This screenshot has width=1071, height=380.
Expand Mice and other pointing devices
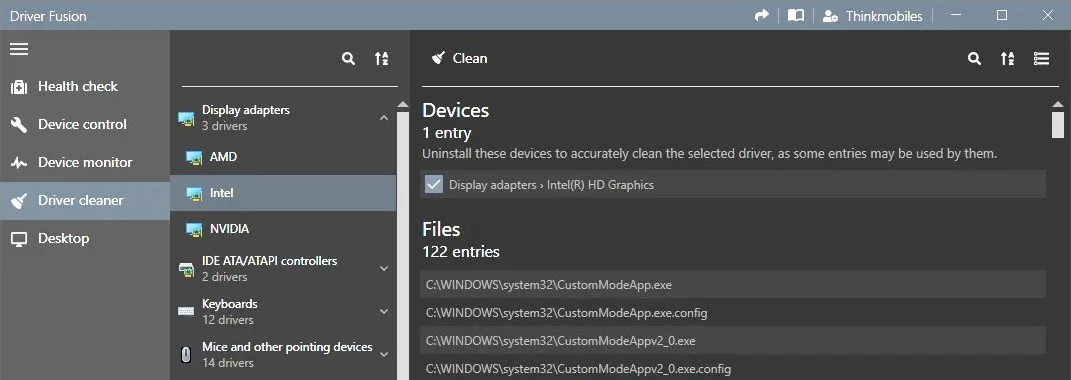[x=384, y=354]
